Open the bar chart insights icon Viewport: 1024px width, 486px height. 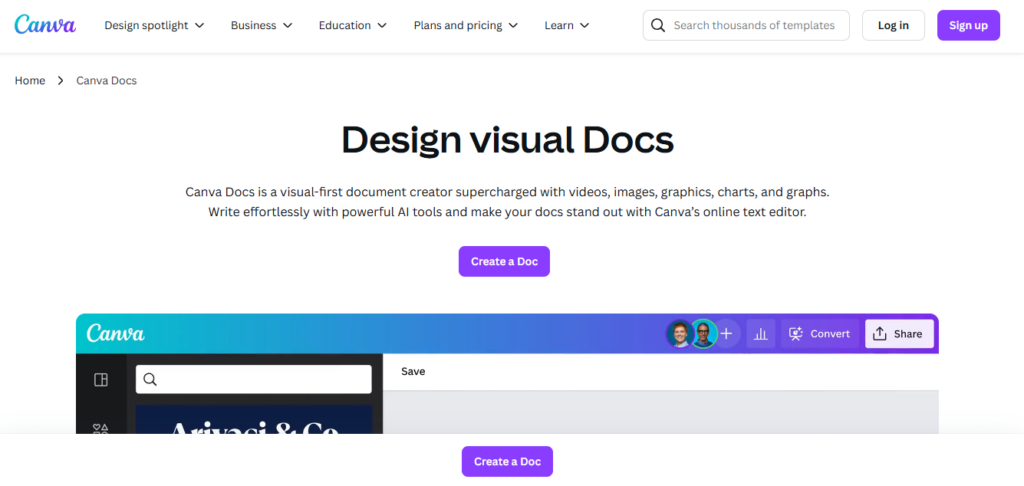tap(760, 334)
